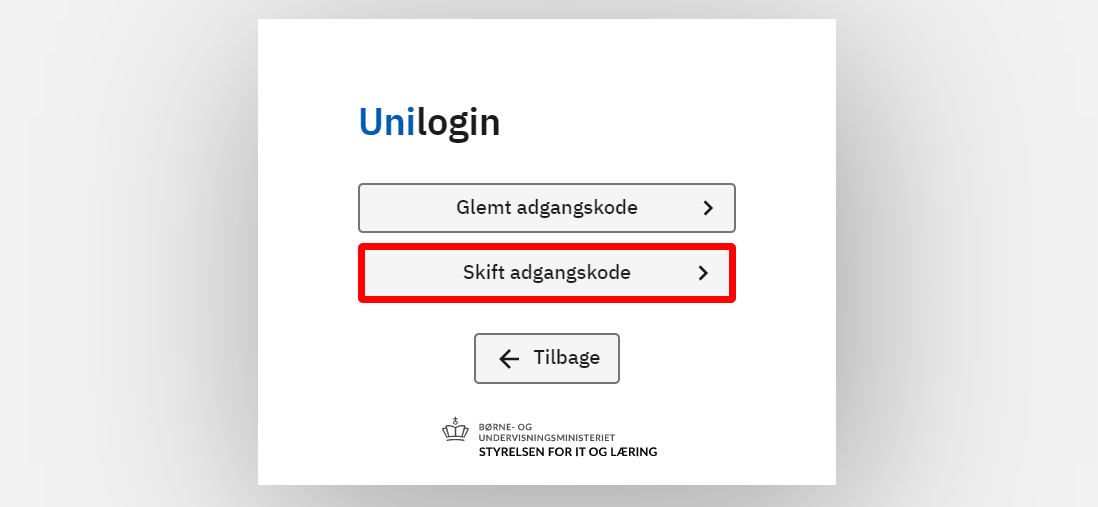Click the "Undervisningsministeriet" text line
Image resolution: width=1098 pixels, height=507 pixels.
click(547, 438)
